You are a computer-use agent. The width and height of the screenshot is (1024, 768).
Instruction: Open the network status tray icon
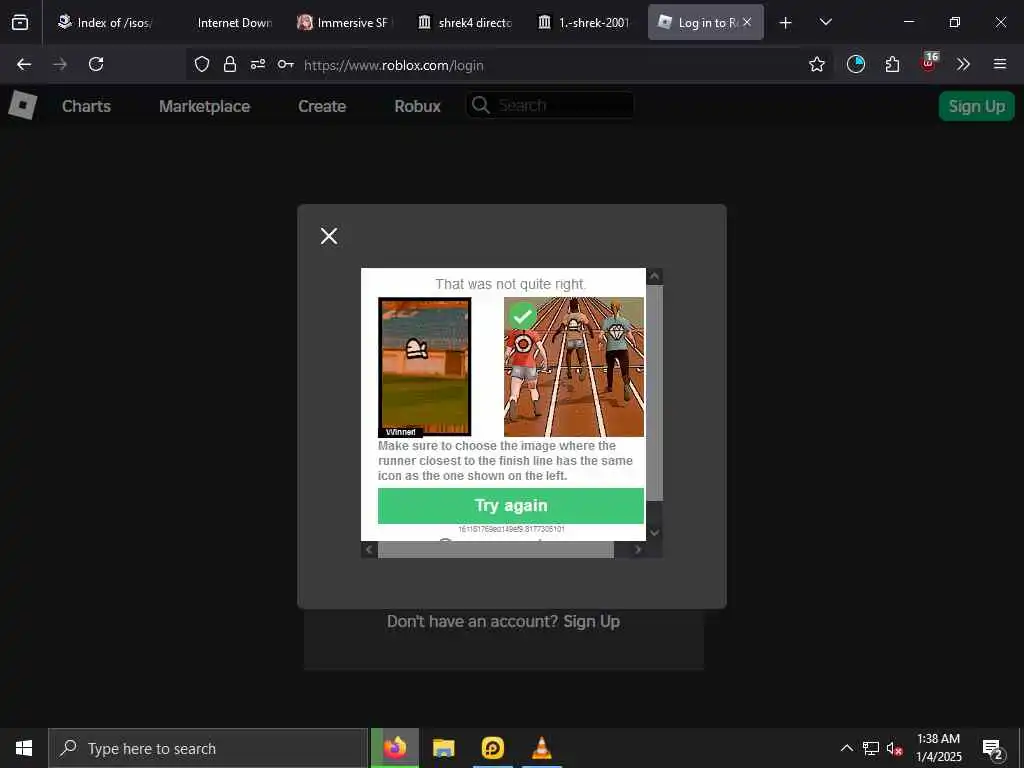[871, 748]
